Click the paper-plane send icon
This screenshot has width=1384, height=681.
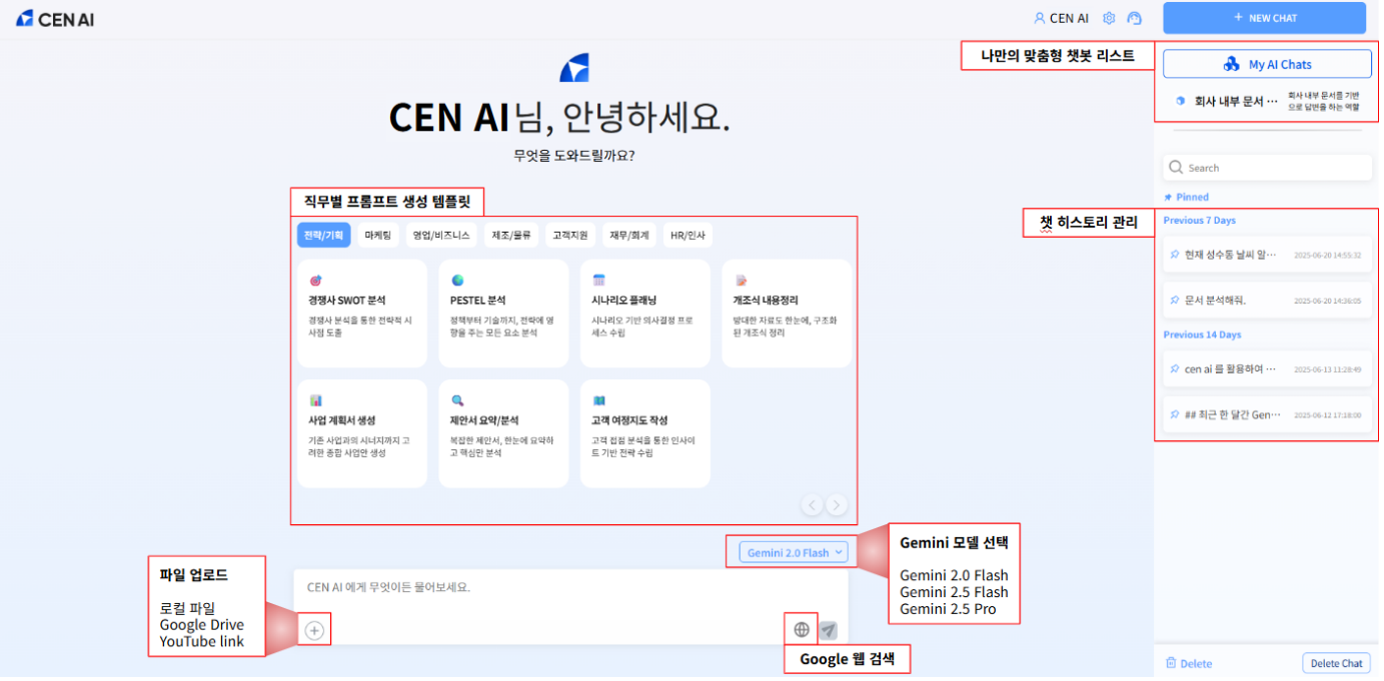click(828, 630)
